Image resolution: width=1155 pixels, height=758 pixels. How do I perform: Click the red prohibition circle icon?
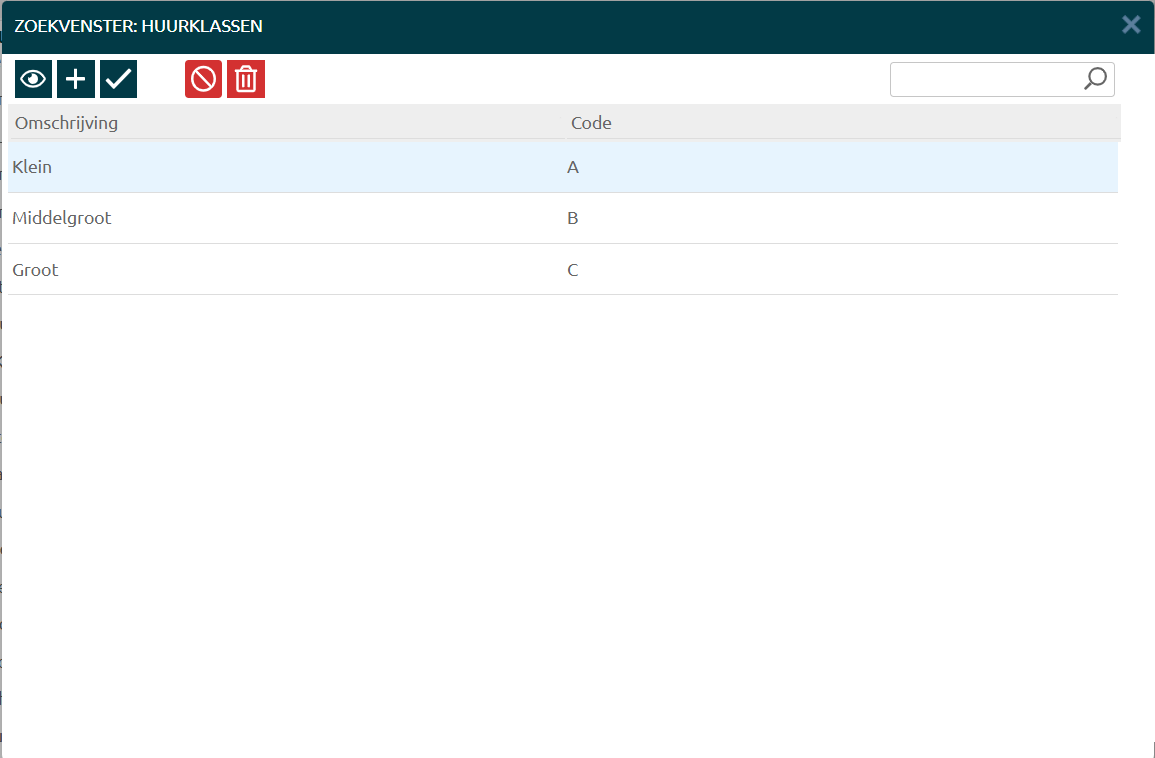tap(203, 80)
